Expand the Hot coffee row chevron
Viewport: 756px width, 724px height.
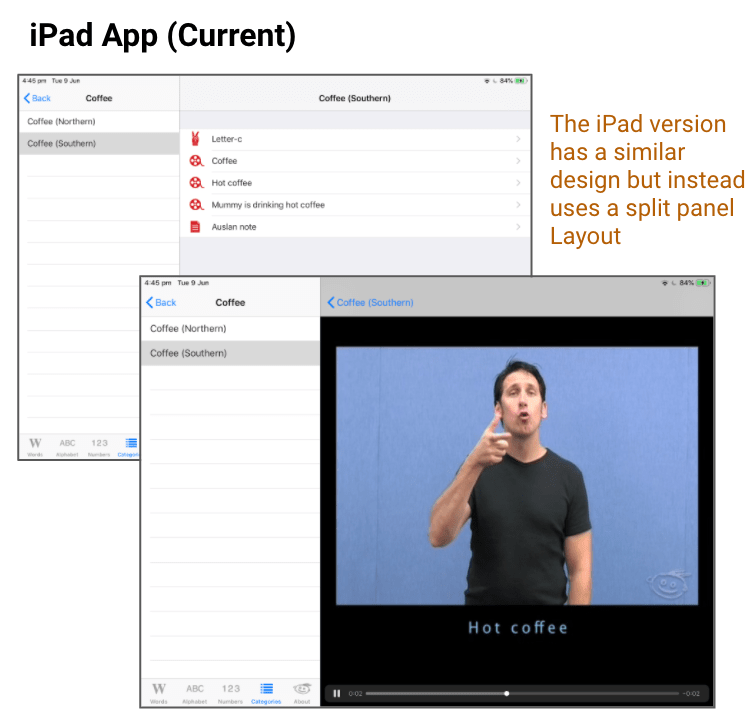(x=518, y=183)
